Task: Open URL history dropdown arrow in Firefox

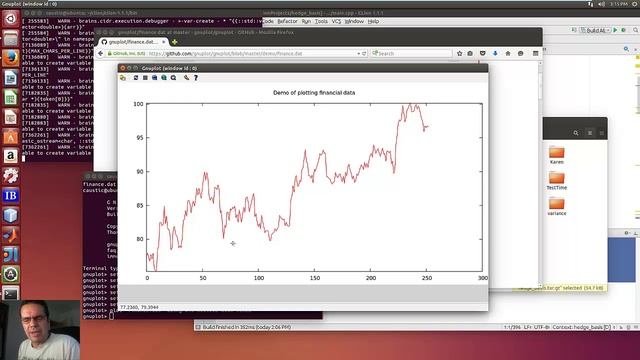Action: (359, 53)
